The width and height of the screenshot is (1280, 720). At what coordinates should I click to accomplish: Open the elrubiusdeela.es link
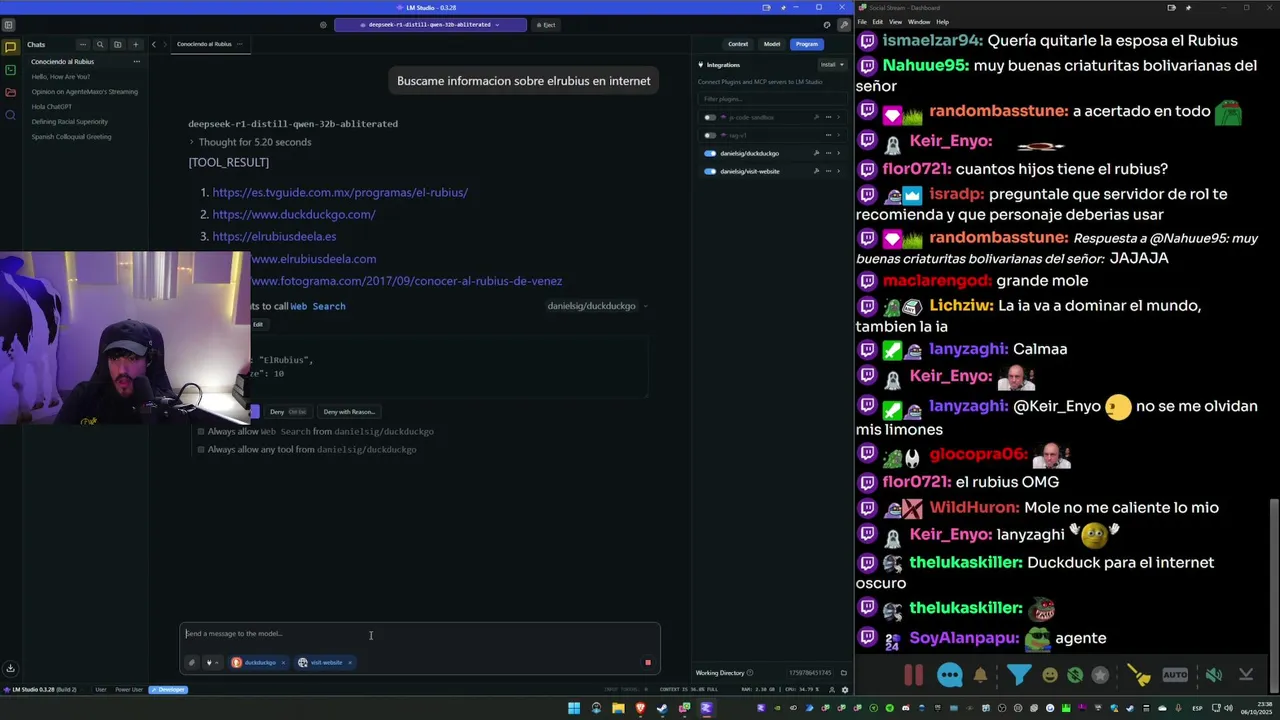coord(274,236)
